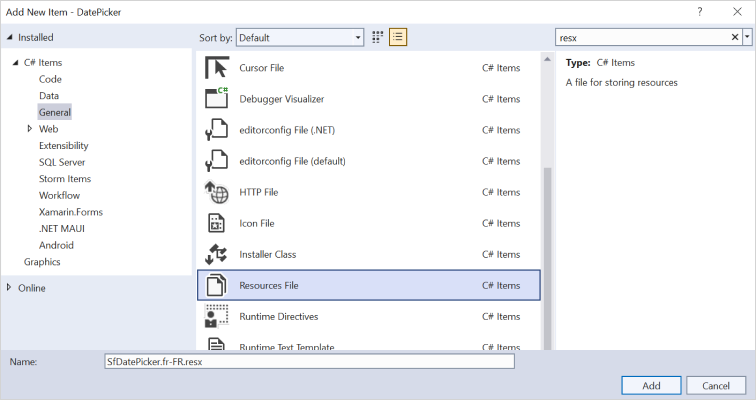Switch to medium icons list view
Image resolution: width=756 pixels, height=400 pixels.
pyautogui.click(x=398, y=37)
